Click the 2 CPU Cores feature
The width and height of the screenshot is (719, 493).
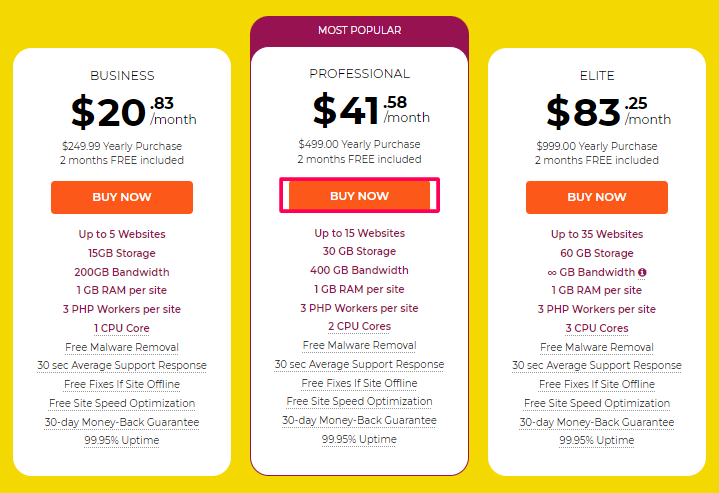(360, 327)
